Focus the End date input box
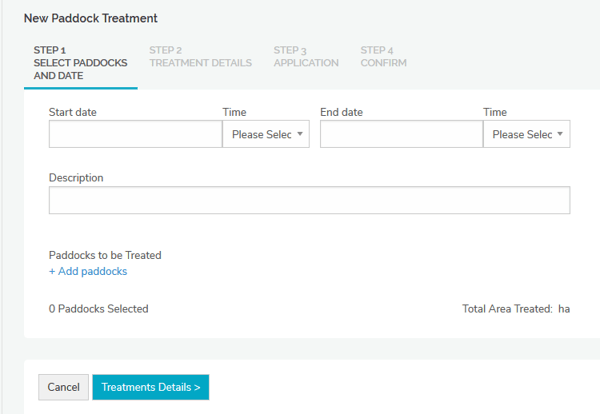This screenshot has height=414, width=600. 401,134
